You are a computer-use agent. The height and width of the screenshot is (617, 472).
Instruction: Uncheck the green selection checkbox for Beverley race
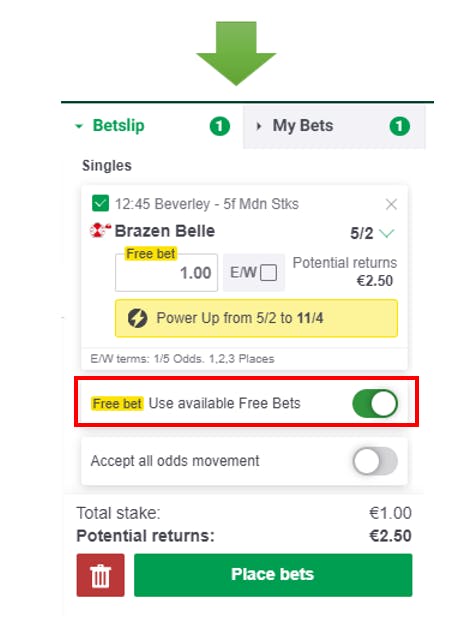tap(100, 203)
